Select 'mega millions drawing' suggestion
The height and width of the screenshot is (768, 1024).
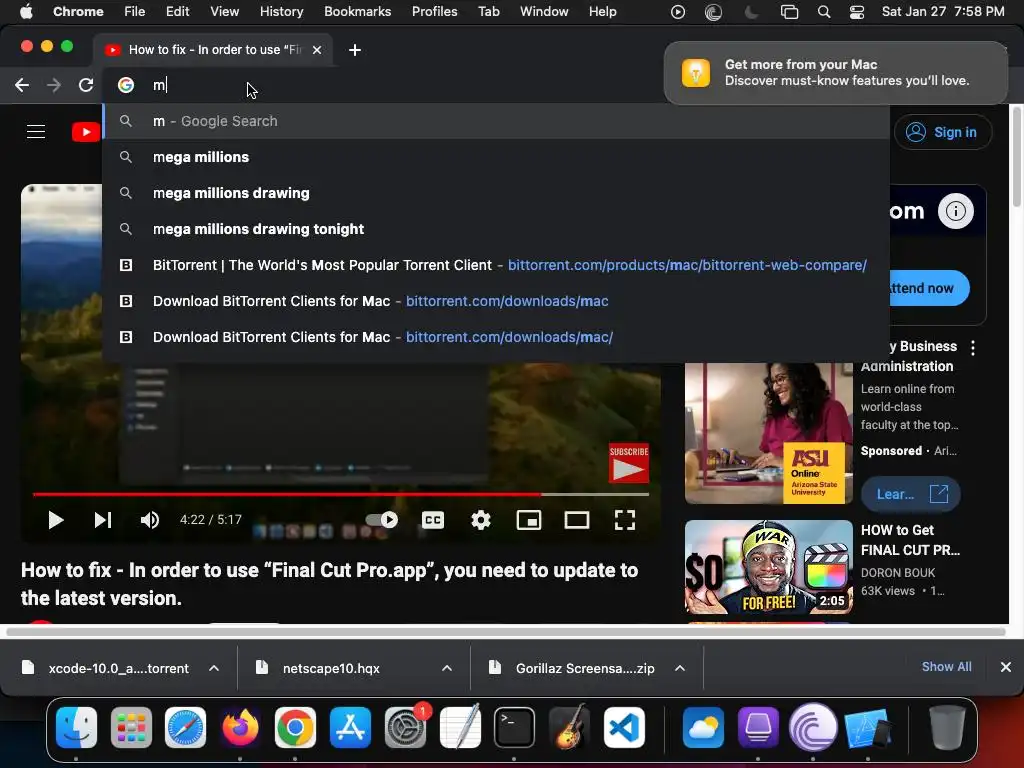pos(496,193)
